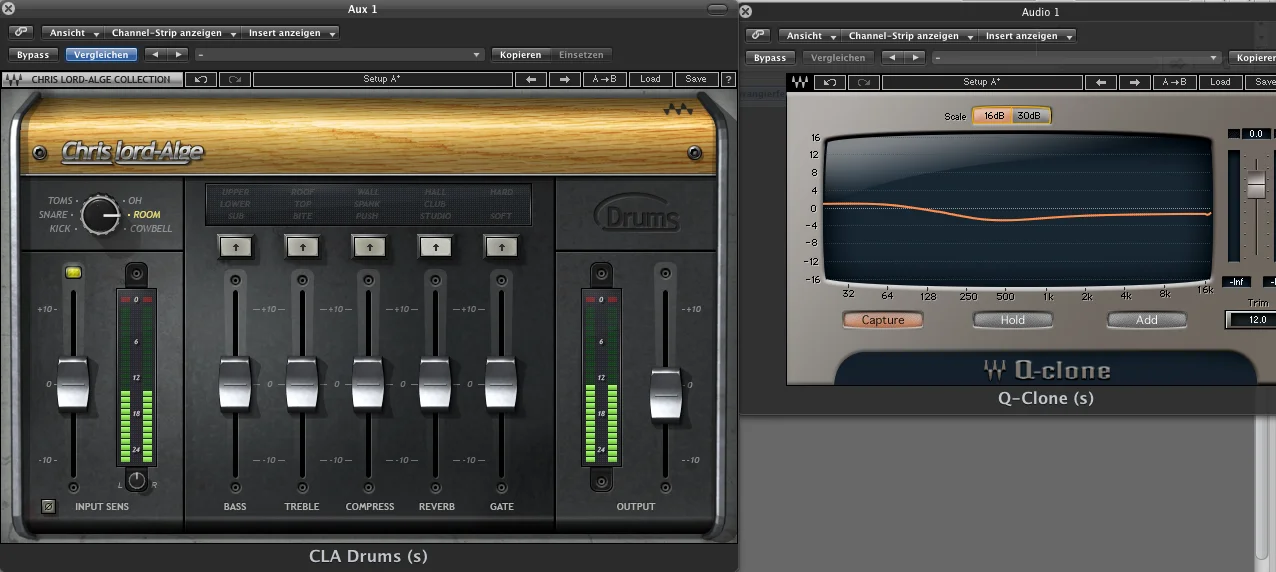Bypass the CLA Drums plugin in Aux 1
The image size is (1276, 572).
pyautogui.click(x=33, y=54)
